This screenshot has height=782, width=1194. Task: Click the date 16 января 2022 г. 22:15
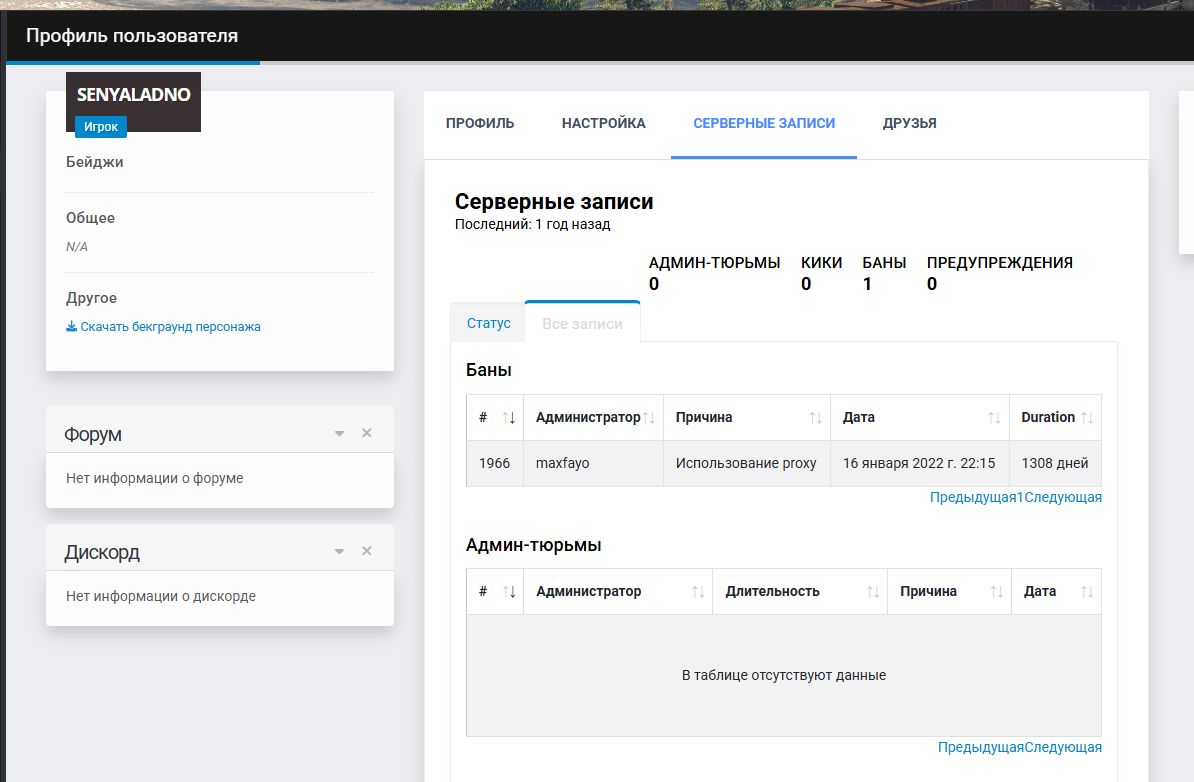tap(919, 463)
